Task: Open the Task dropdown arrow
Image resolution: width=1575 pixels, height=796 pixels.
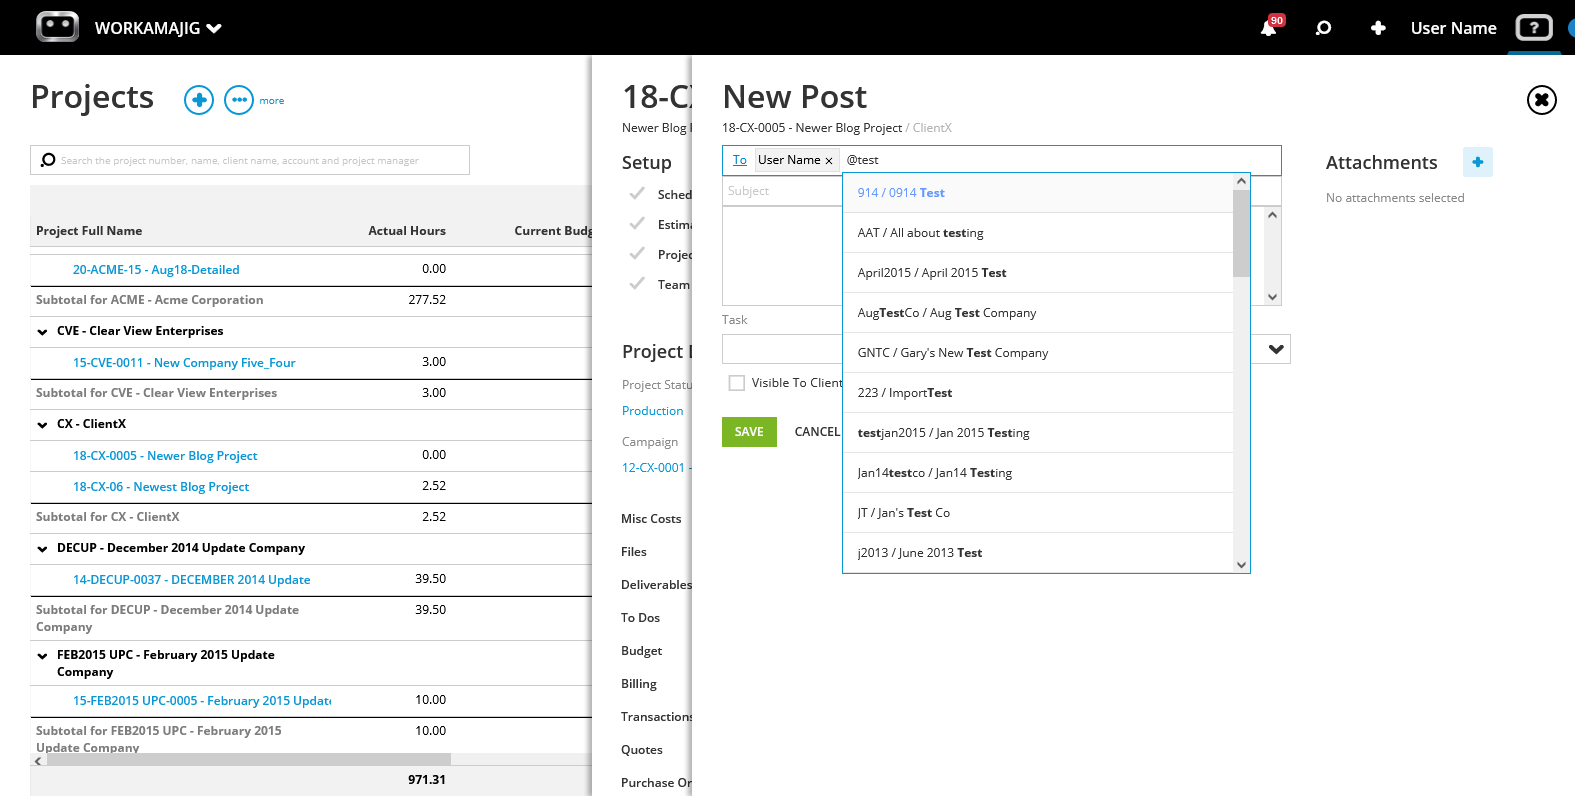Action: (x=1276, y=349)
